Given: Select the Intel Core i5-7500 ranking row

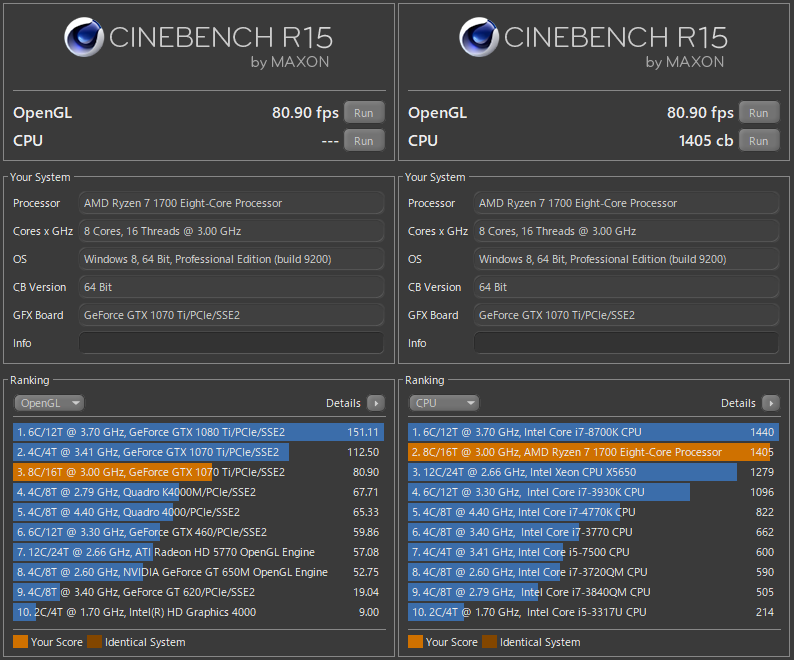Looking at the screenshot, I should click(x=593, y=552).
